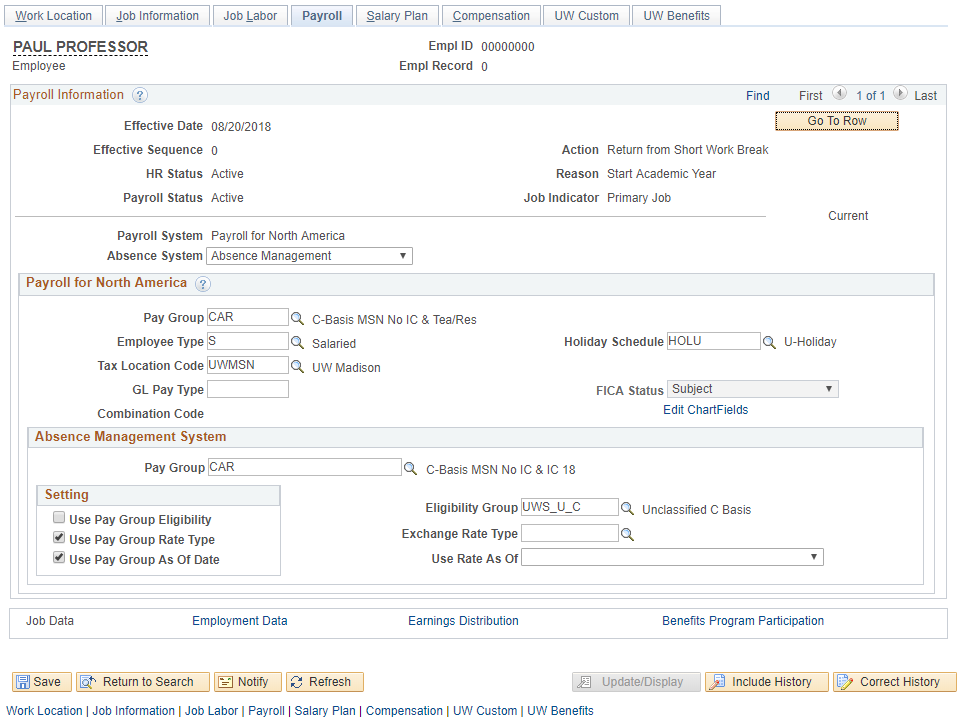Click the bottom Compensation link

point(404,711)
